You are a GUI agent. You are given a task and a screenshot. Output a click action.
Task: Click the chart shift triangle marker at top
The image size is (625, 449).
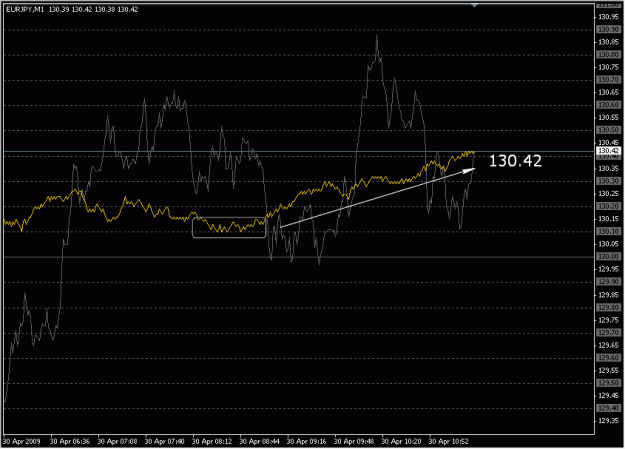(x=474, y=5)
